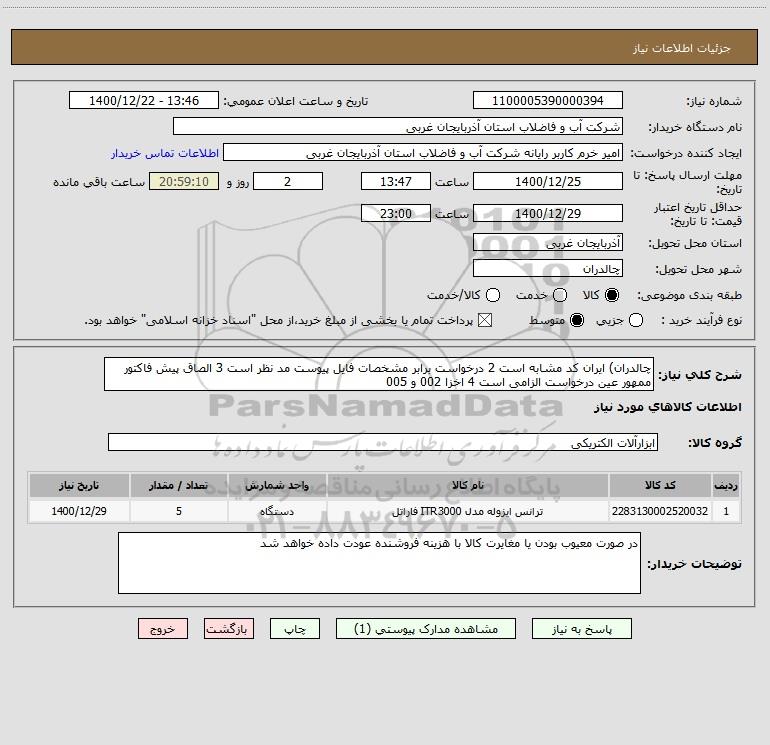Screen dimensions: 770x745
Task: Click the نام کالا column header
Action: 468,485
